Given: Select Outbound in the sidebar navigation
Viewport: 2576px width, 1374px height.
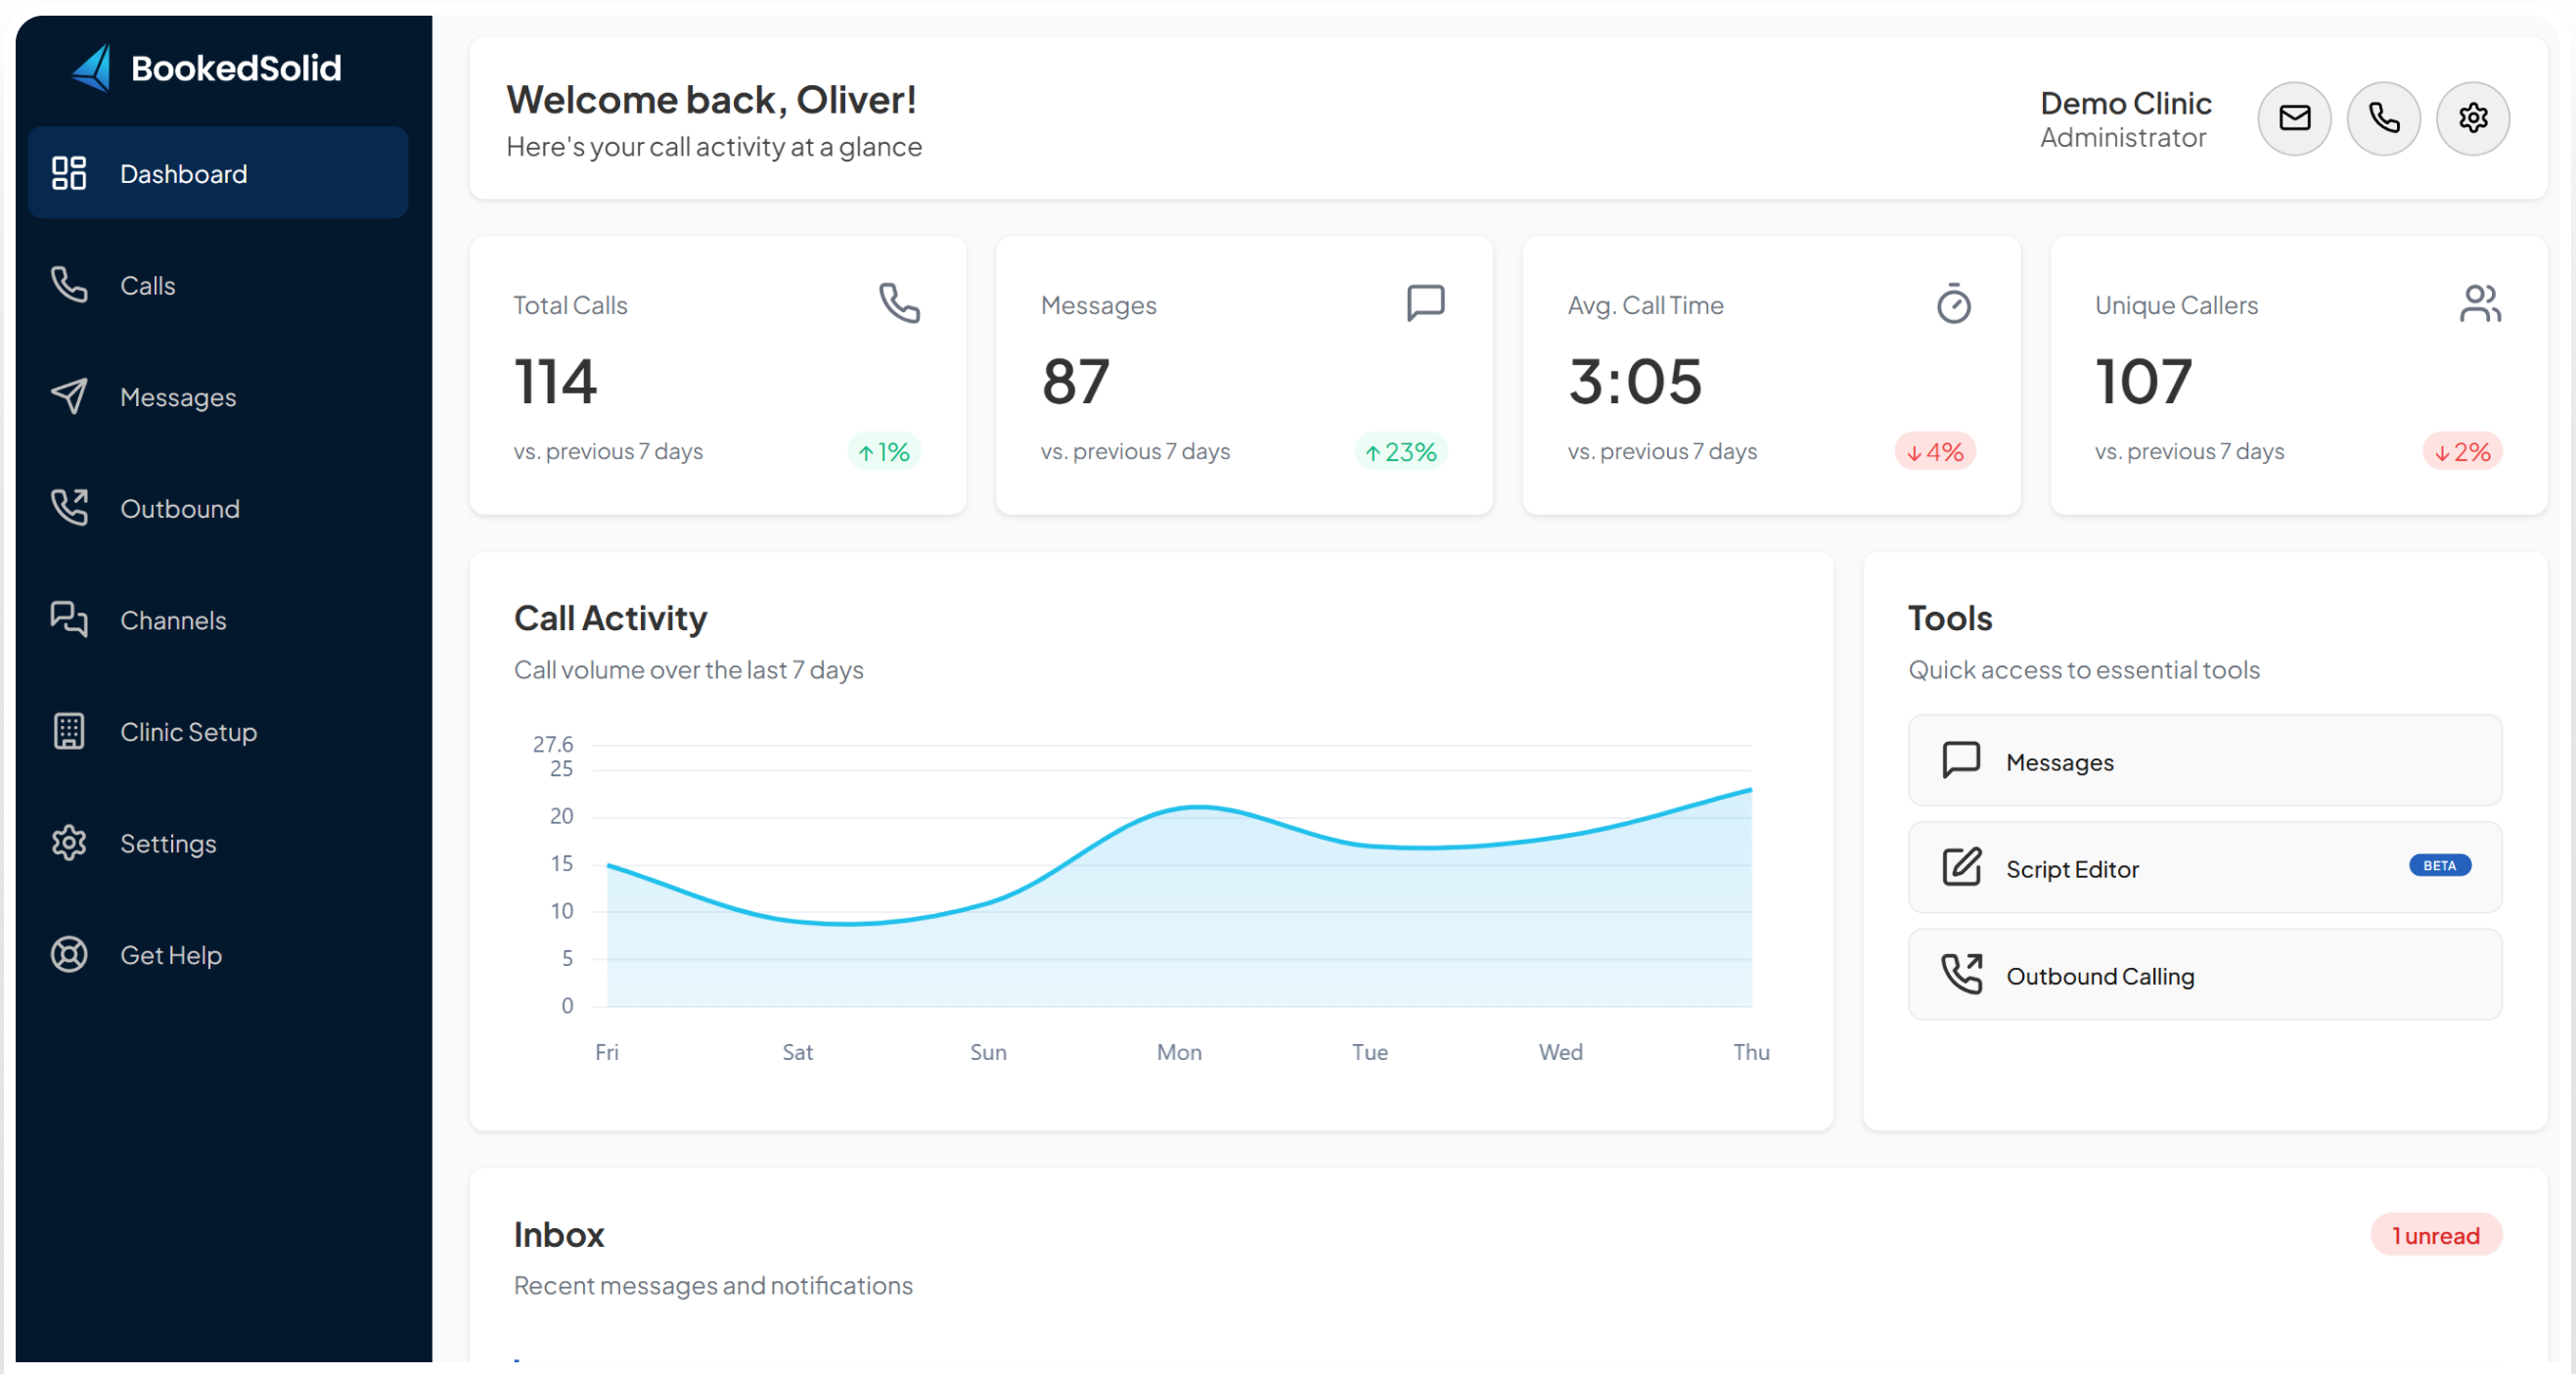Looking at the screenshot, I should (180, 509).
